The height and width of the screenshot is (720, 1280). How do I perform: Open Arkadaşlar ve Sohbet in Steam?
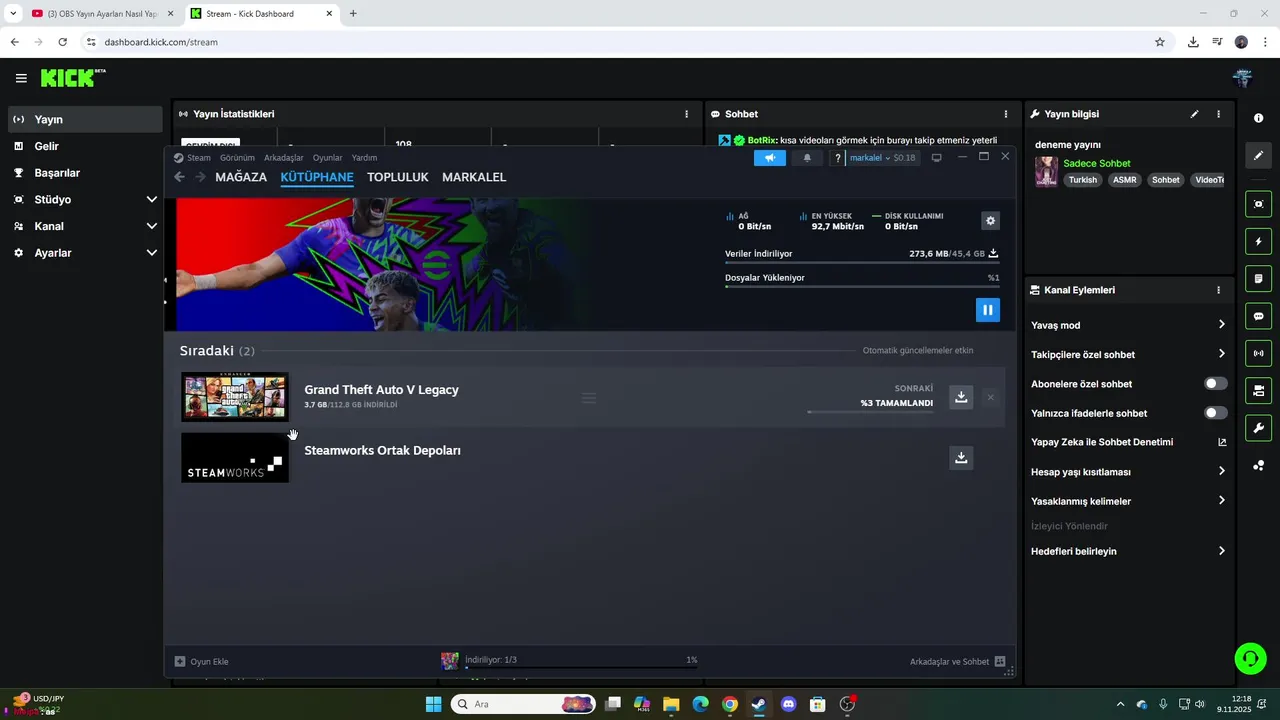click(958, 661)
